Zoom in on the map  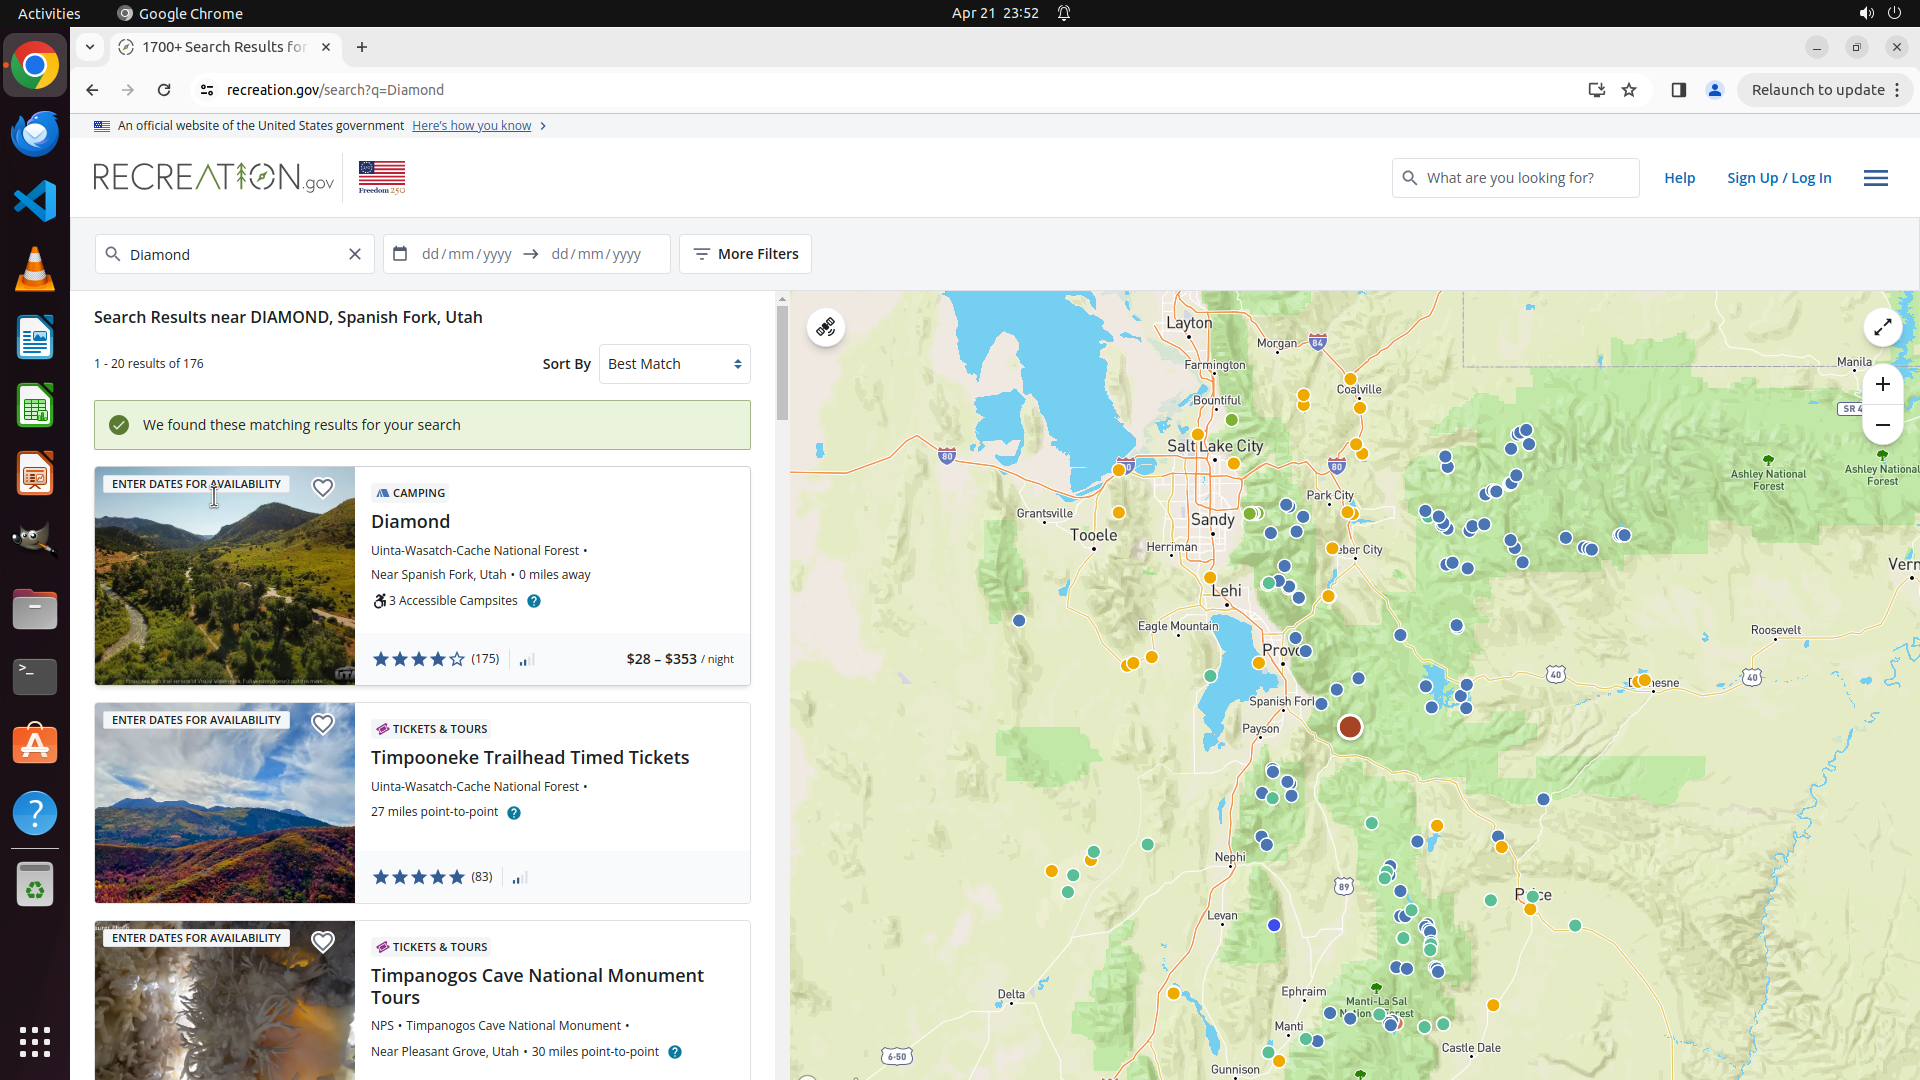click(1882, 385)
